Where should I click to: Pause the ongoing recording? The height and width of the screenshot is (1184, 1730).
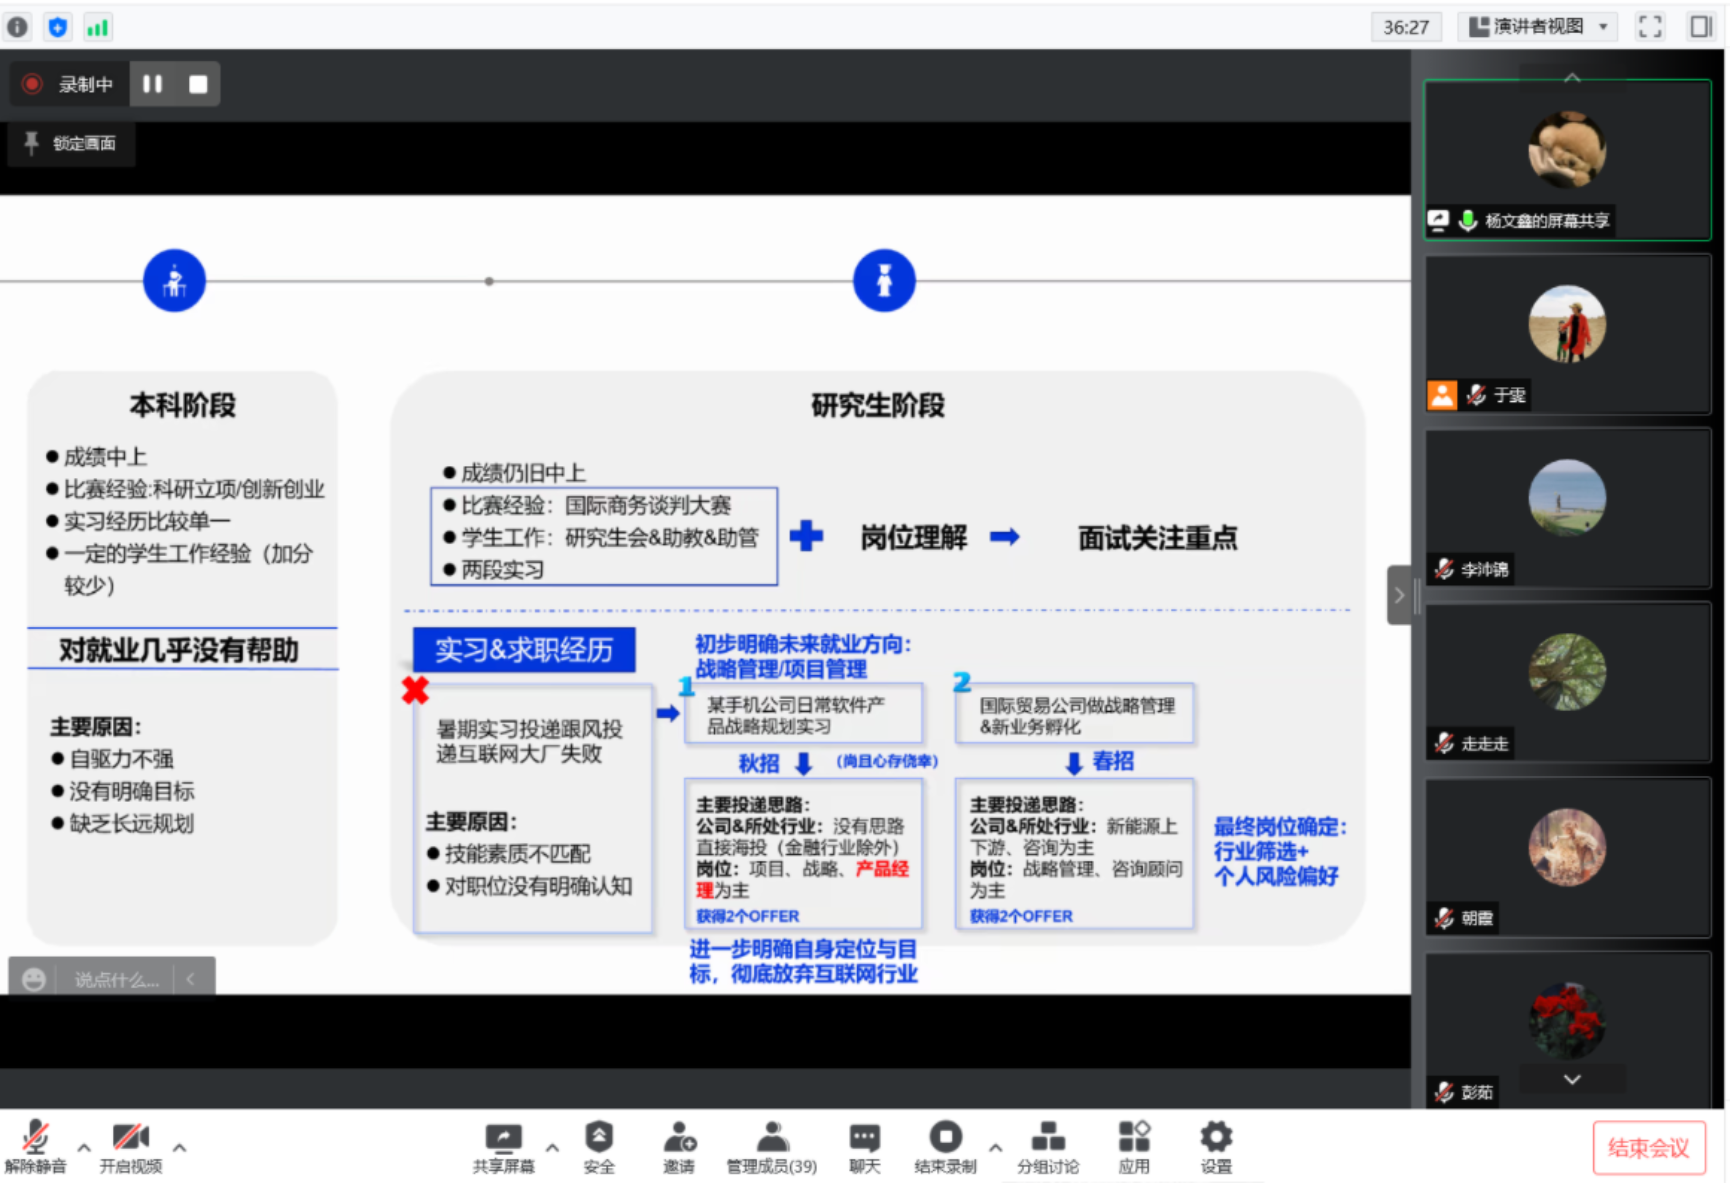(x=152, y=84)
